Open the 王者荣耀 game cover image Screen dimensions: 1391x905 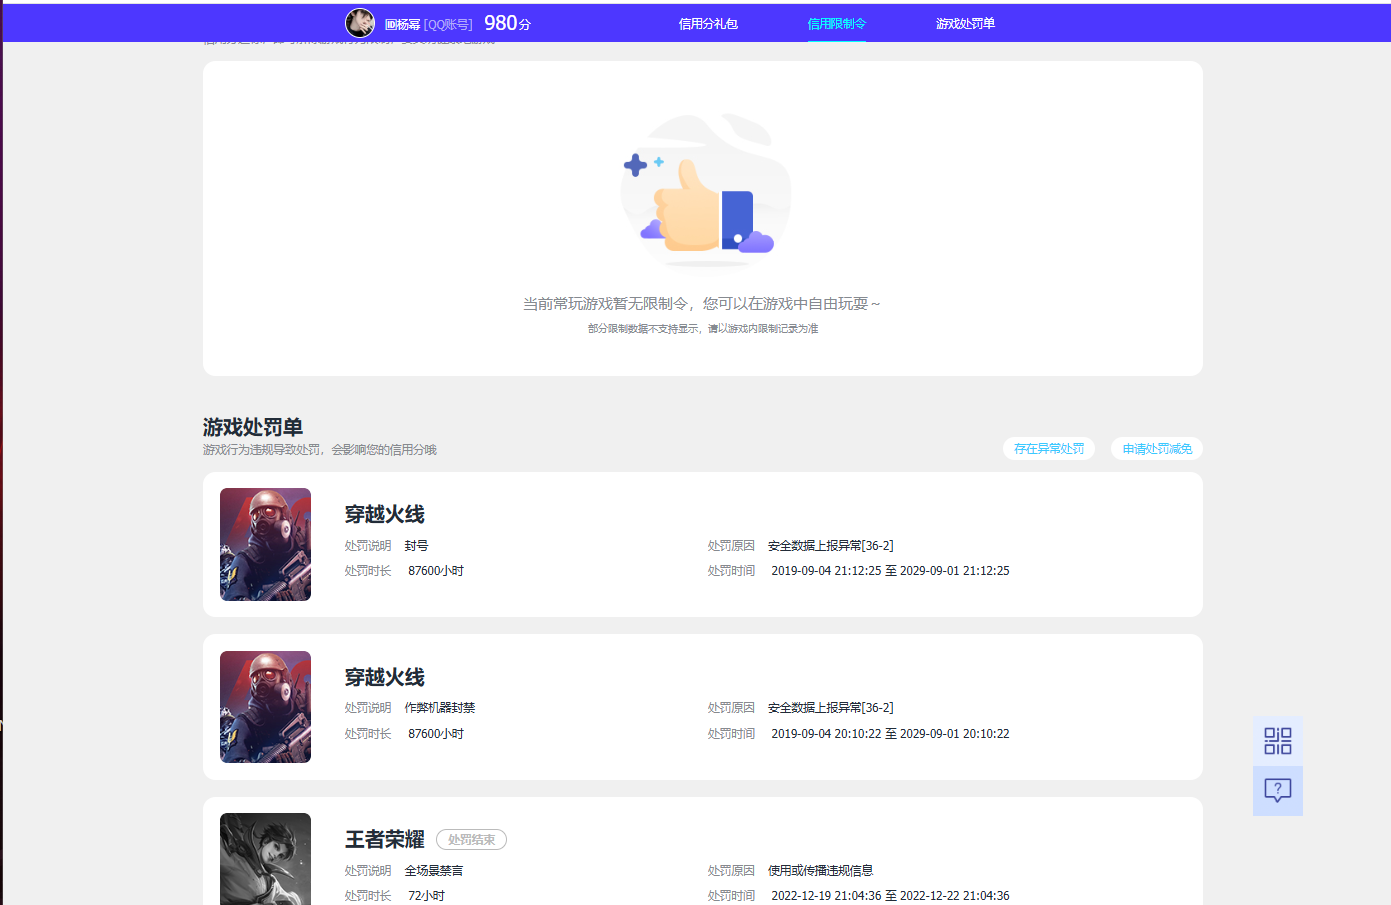tap(265, 862)
